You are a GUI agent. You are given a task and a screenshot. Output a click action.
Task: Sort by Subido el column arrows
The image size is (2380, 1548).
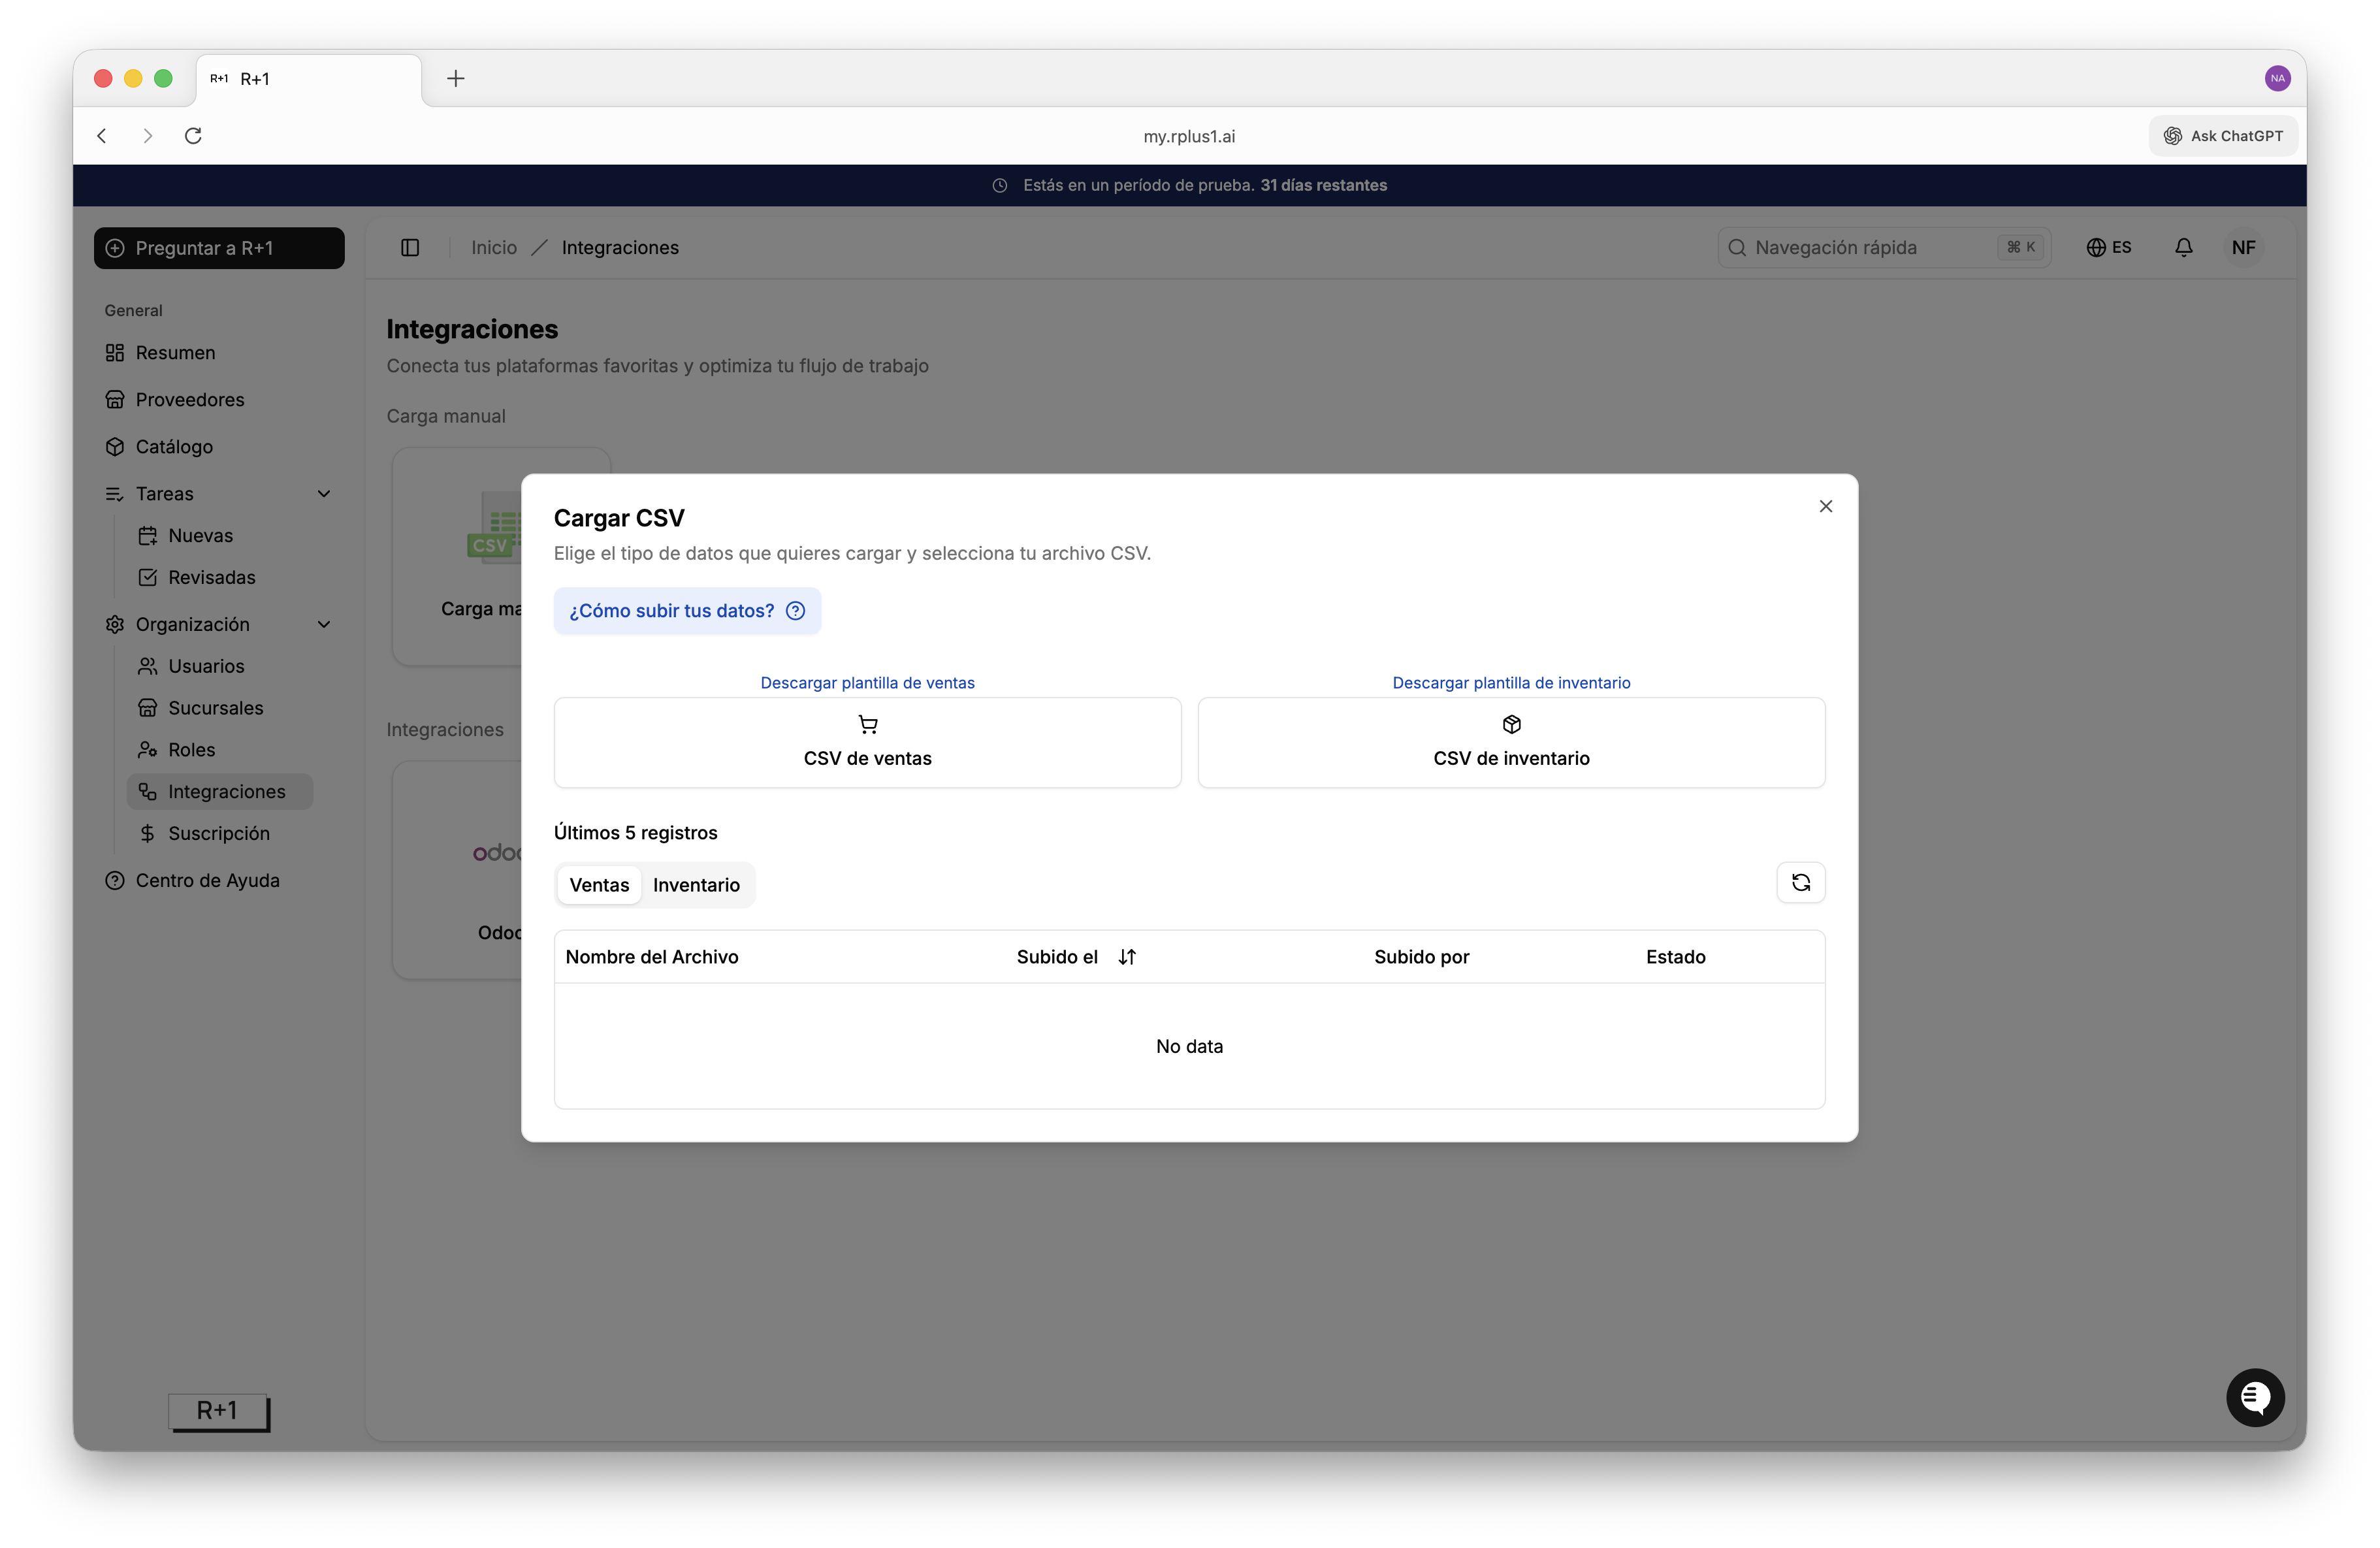(x=1127, y=957)
